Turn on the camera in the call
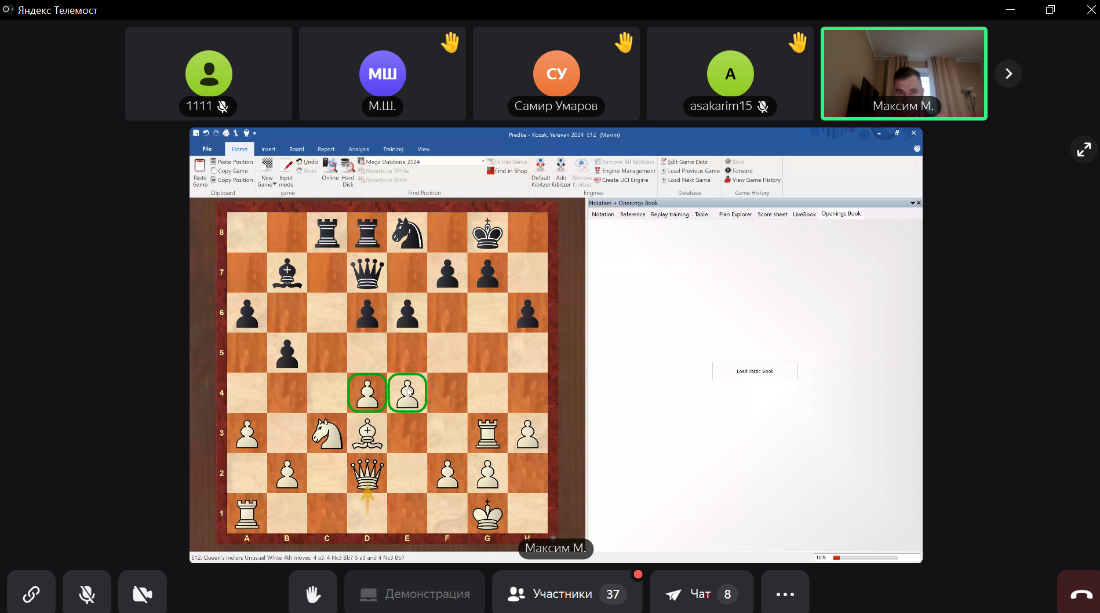The height and width of the screenshot is (613, 1100). coord(142,594)
